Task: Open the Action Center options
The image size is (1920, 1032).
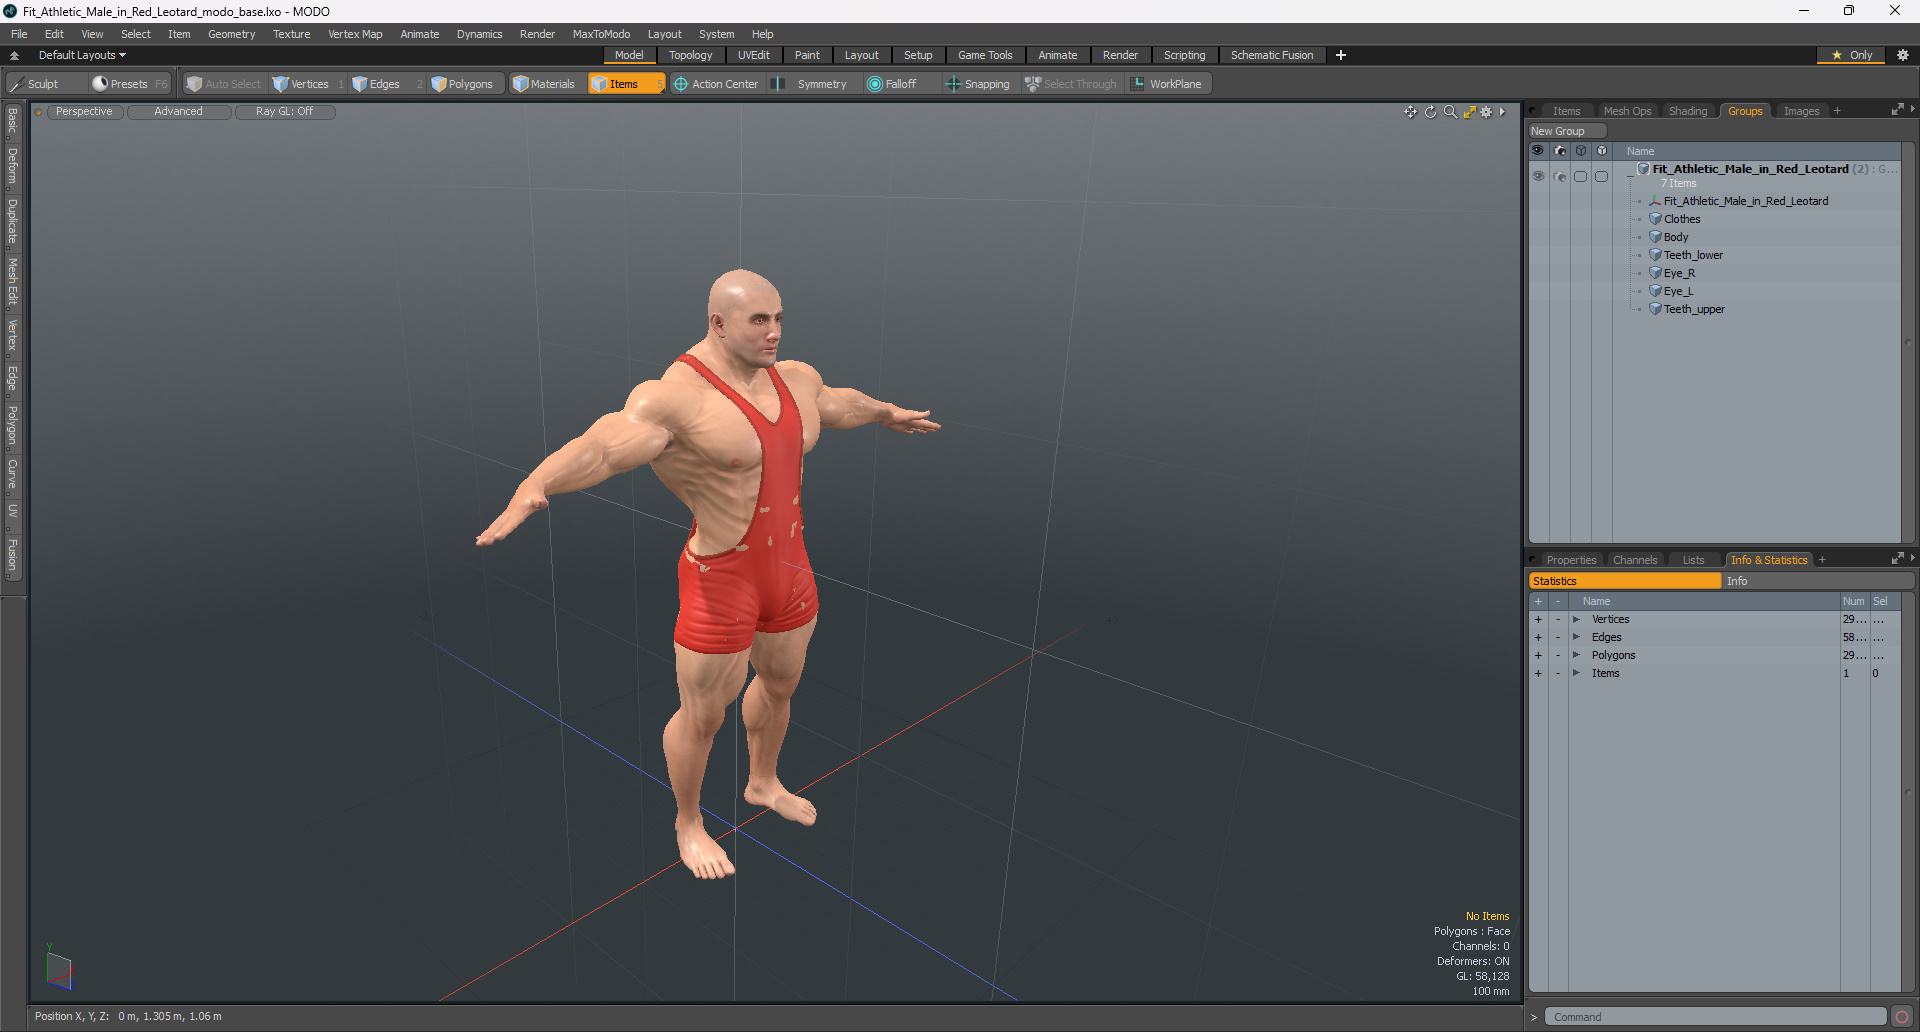Action: (717, 84)
